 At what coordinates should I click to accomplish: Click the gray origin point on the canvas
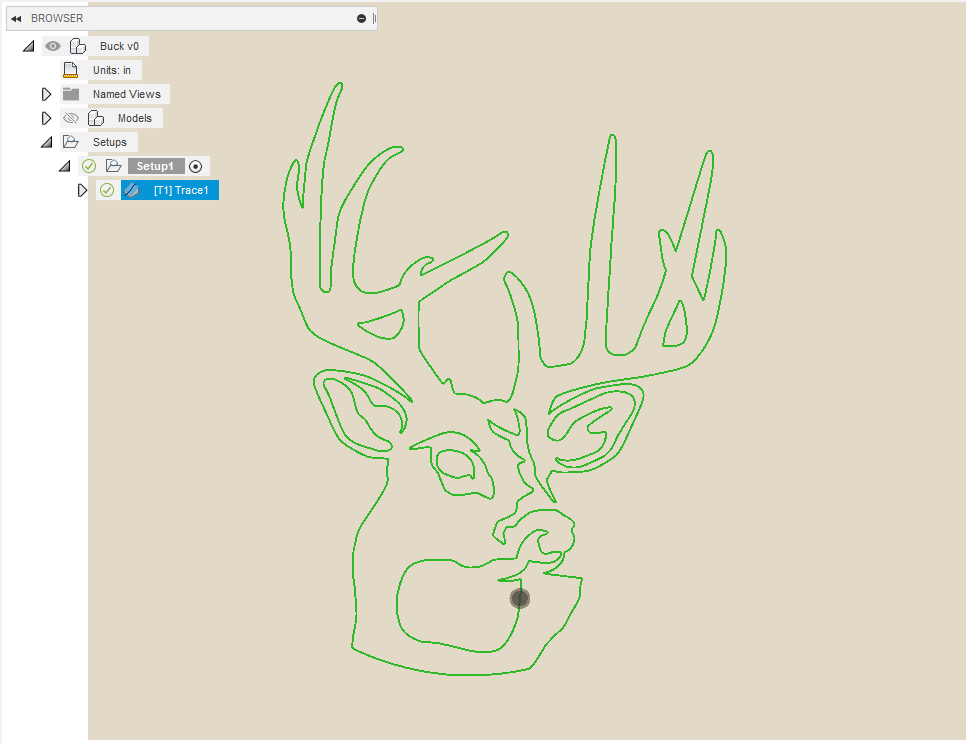click(519, 598)
